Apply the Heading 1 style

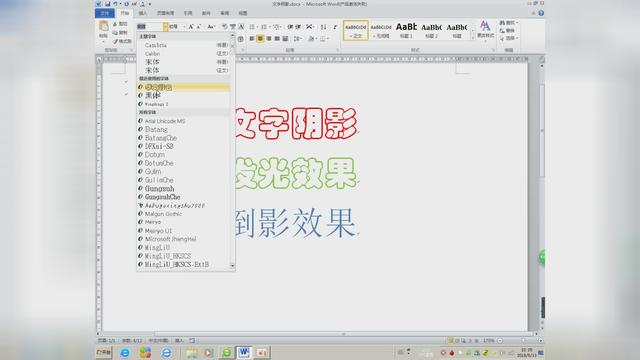(406, 31)
